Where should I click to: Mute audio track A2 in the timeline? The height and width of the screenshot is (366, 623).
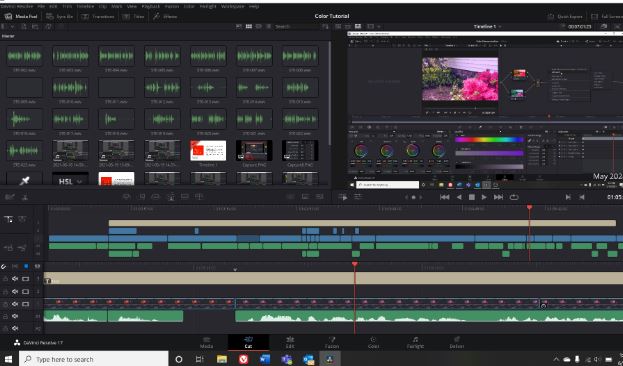pos(15,329)
